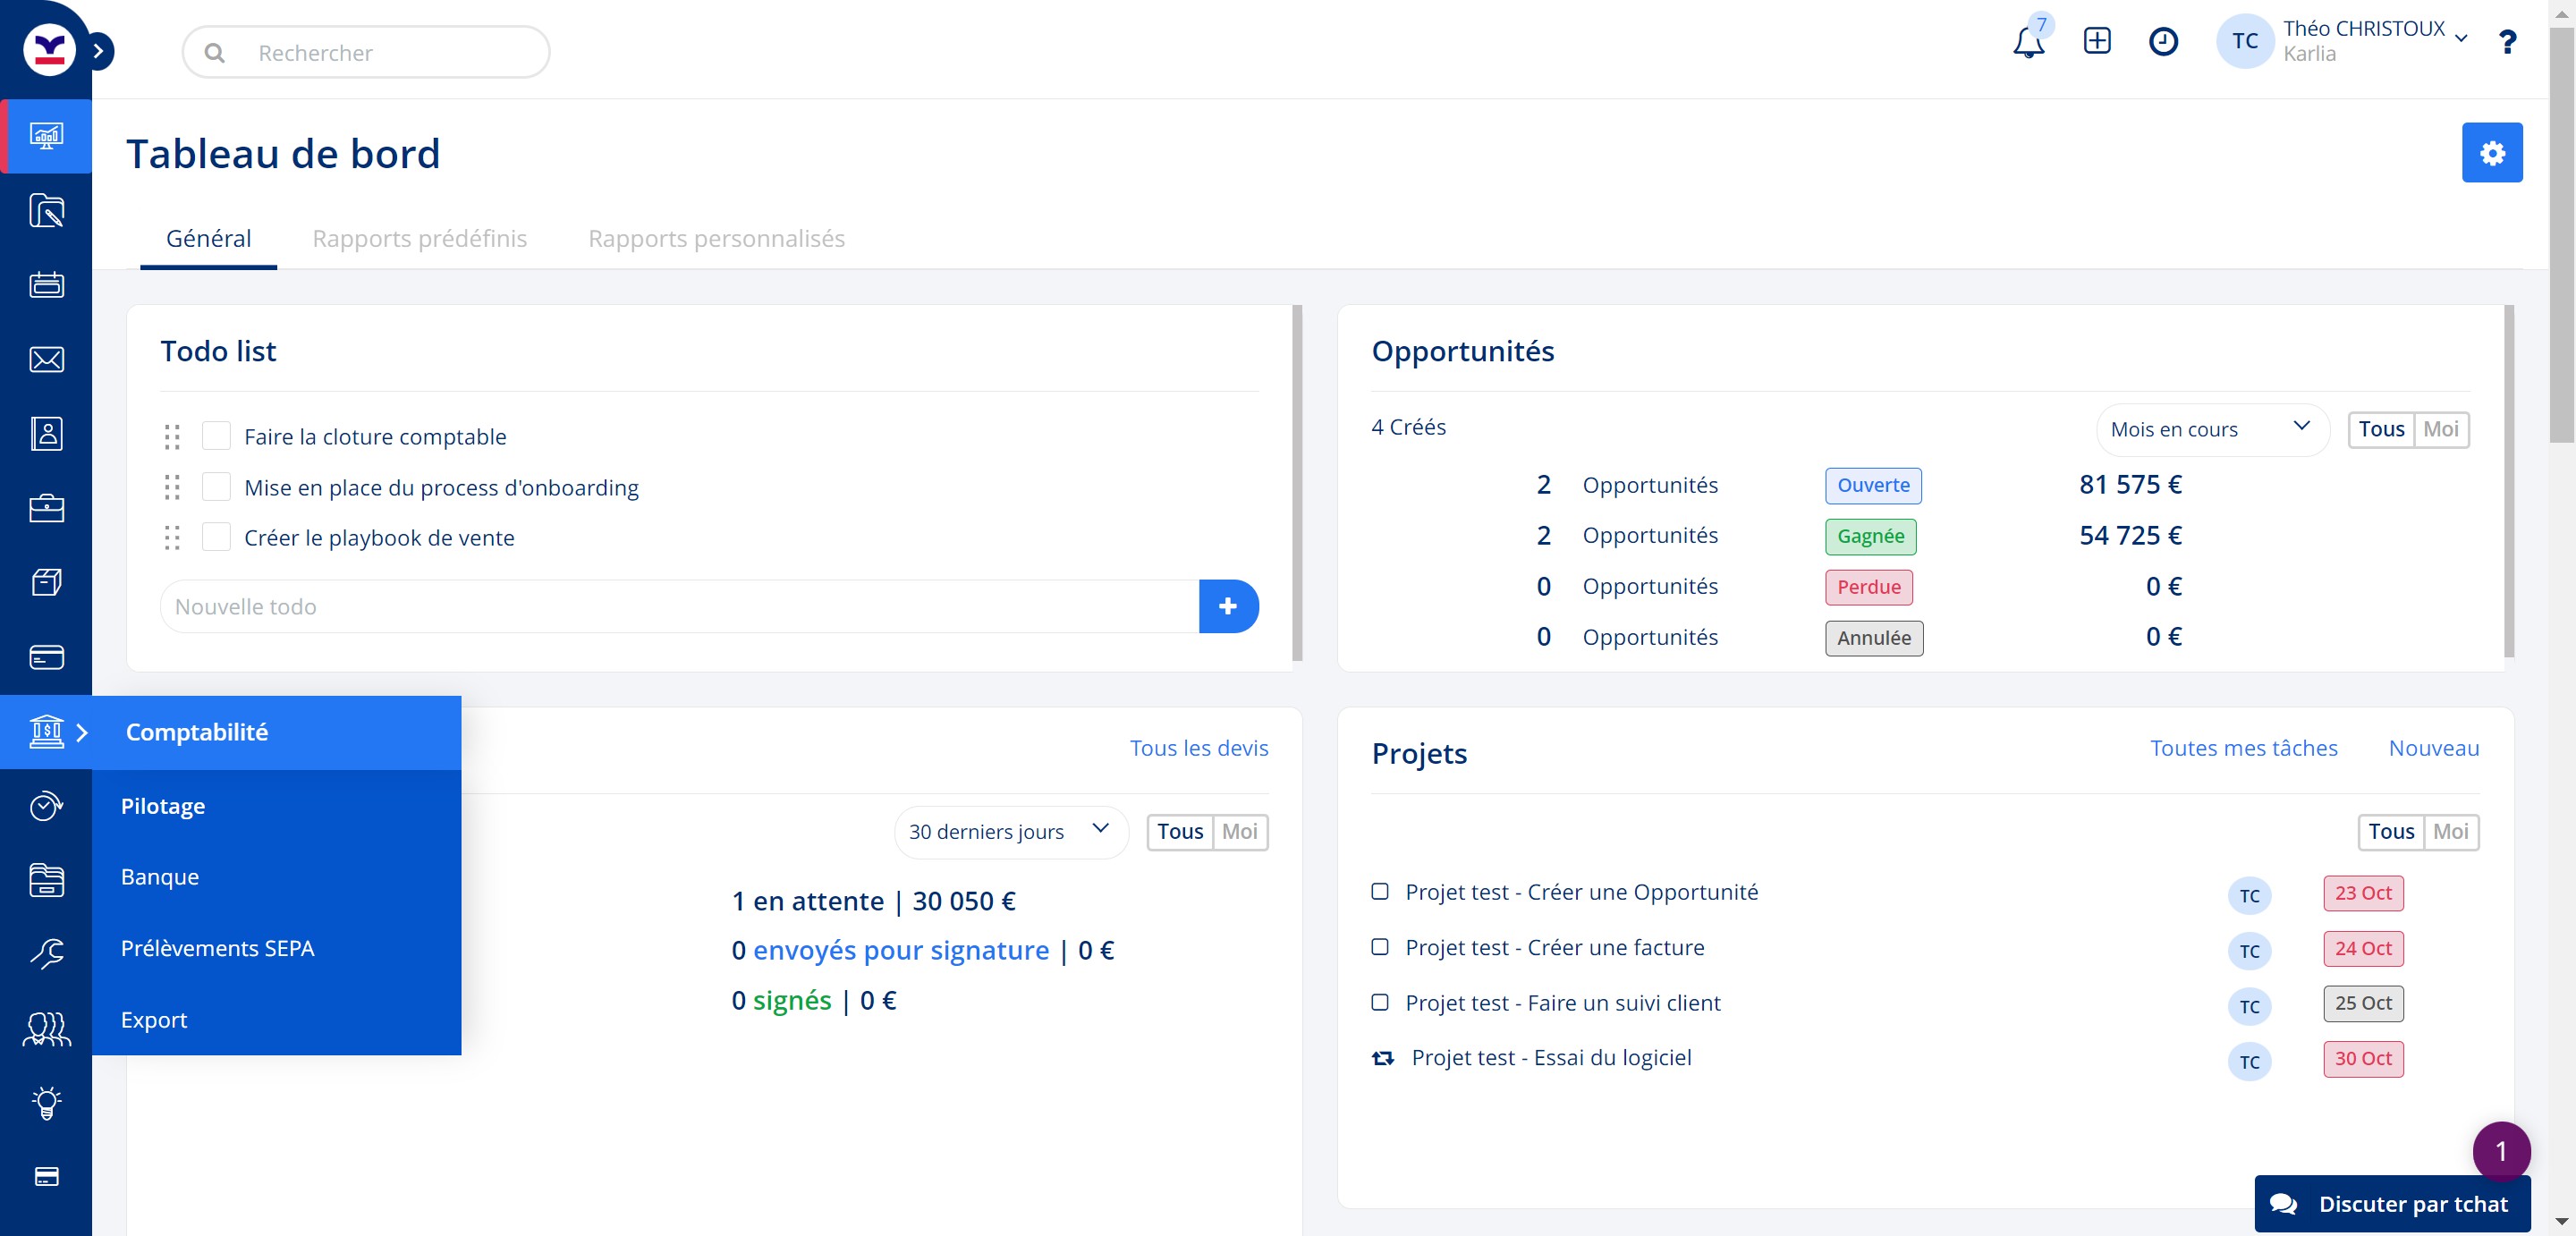This screenshot has height=1236, width=2576.
Task: Open the briefcase icon in sidebar
Action: click(46, 508)
